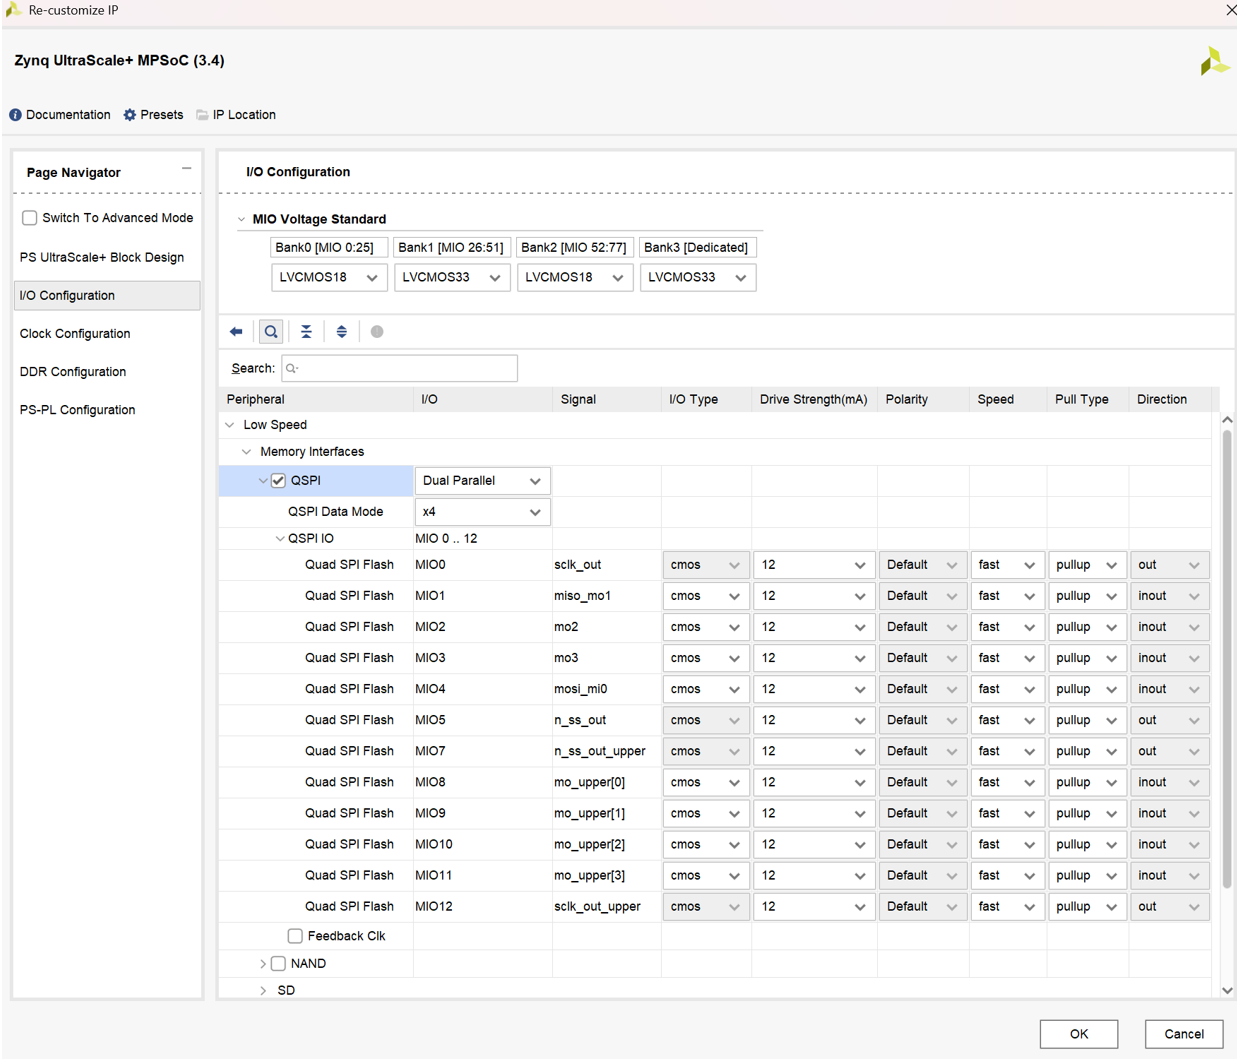Screen dimensions: 1237x1059
Task: Uncheck the QSPI peripheral checkbox
Action: point(278,481)
